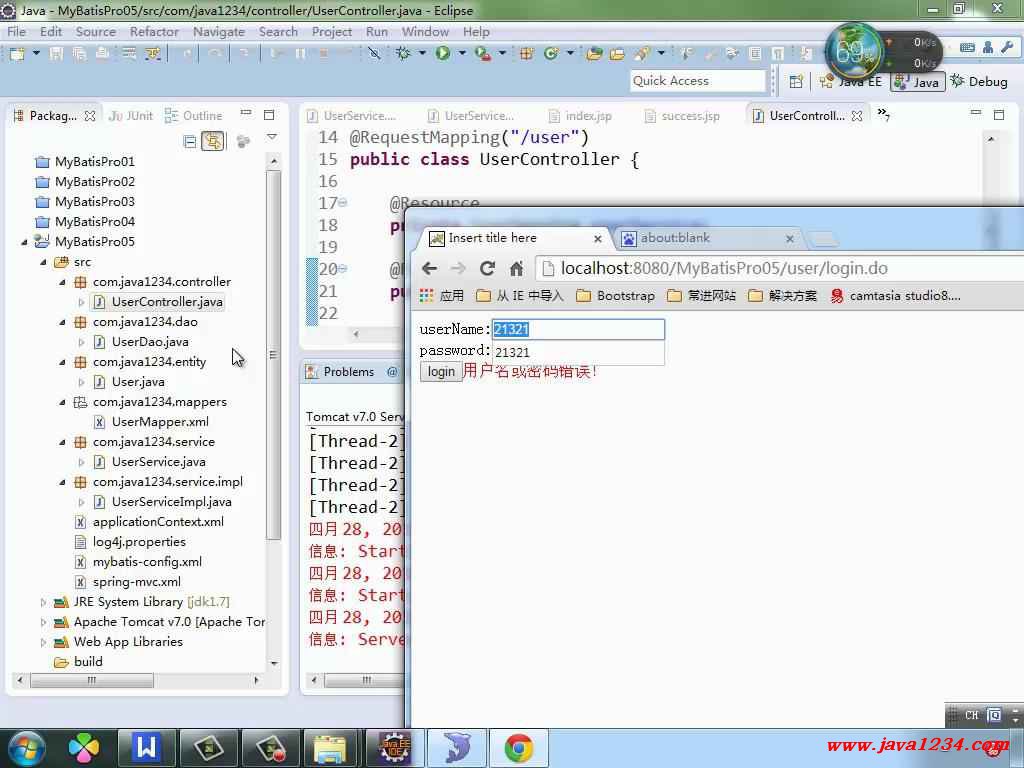
Task: Click the browser address bar URL
Action: [724, 268]
